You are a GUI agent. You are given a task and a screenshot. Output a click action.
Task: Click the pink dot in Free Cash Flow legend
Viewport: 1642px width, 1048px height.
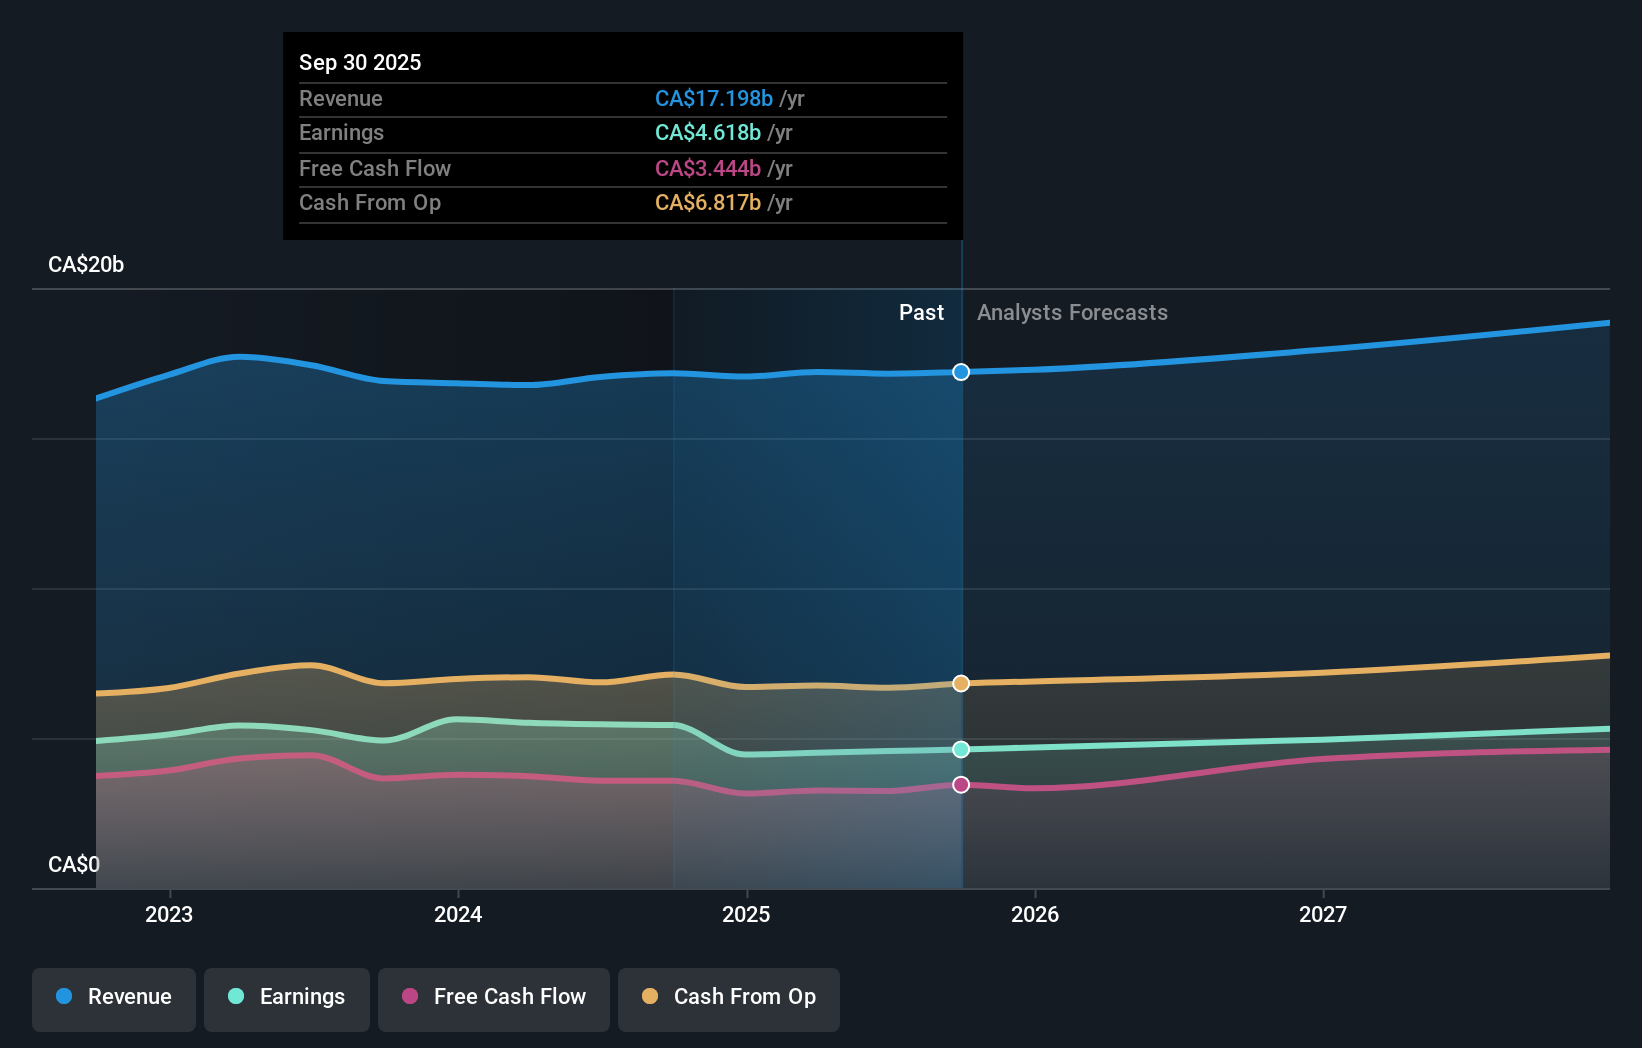coord(410,997)
